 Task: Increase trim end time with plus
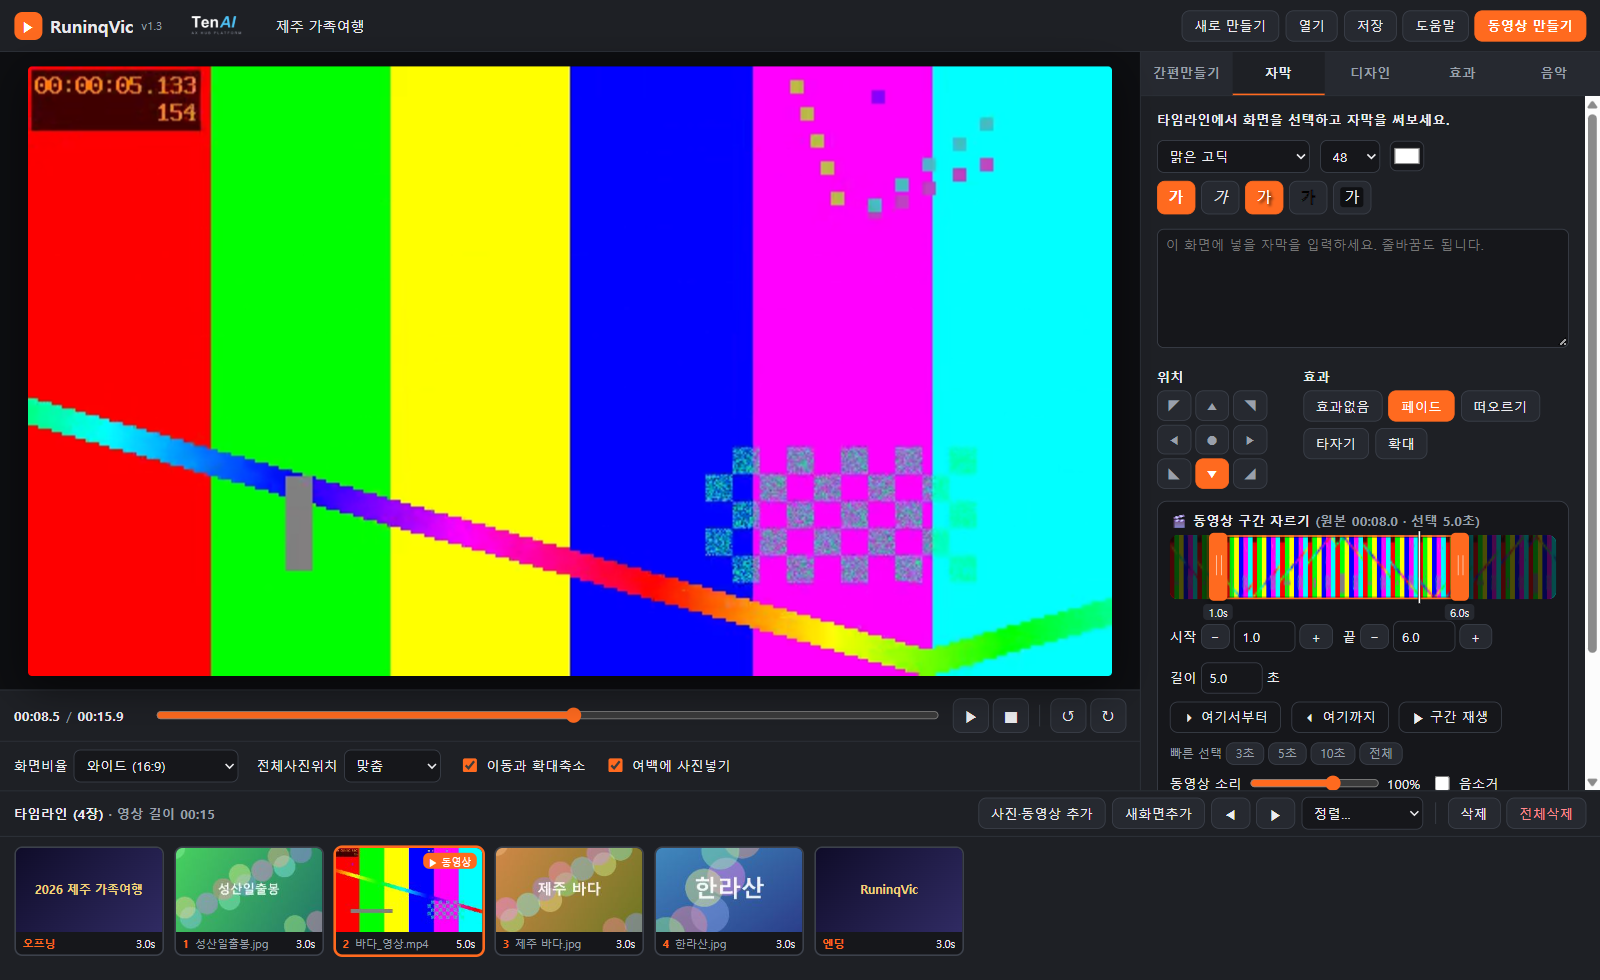coord(1475,637)
